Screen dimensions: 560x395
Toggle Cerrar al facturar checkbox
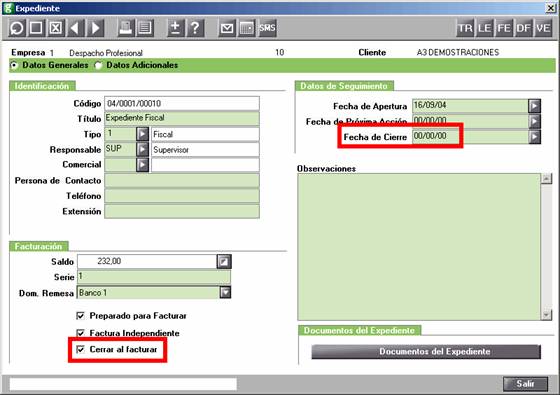tap(80, 349)
